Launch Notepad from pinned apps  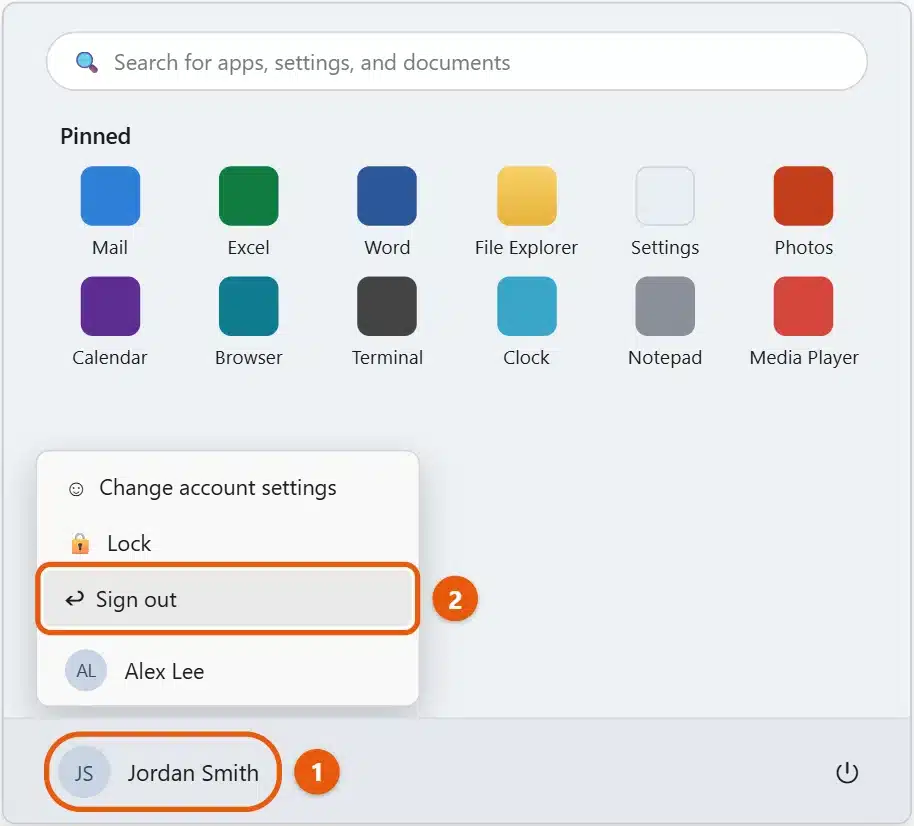click(665, 307)
